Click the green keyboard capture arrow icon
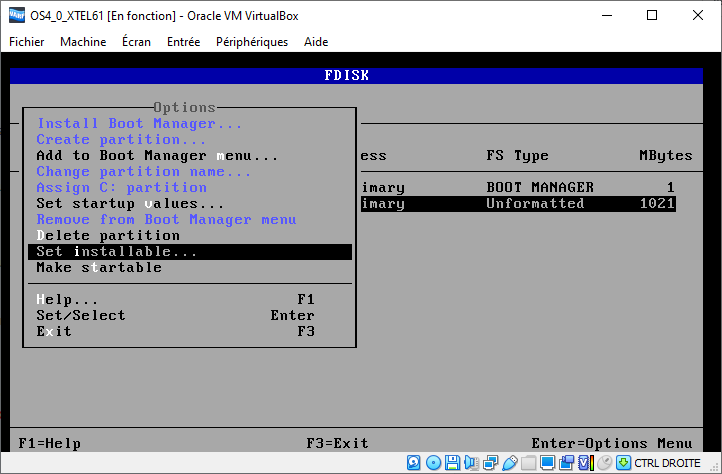This screenshot has width=722, height=474. tap(623, 463)
